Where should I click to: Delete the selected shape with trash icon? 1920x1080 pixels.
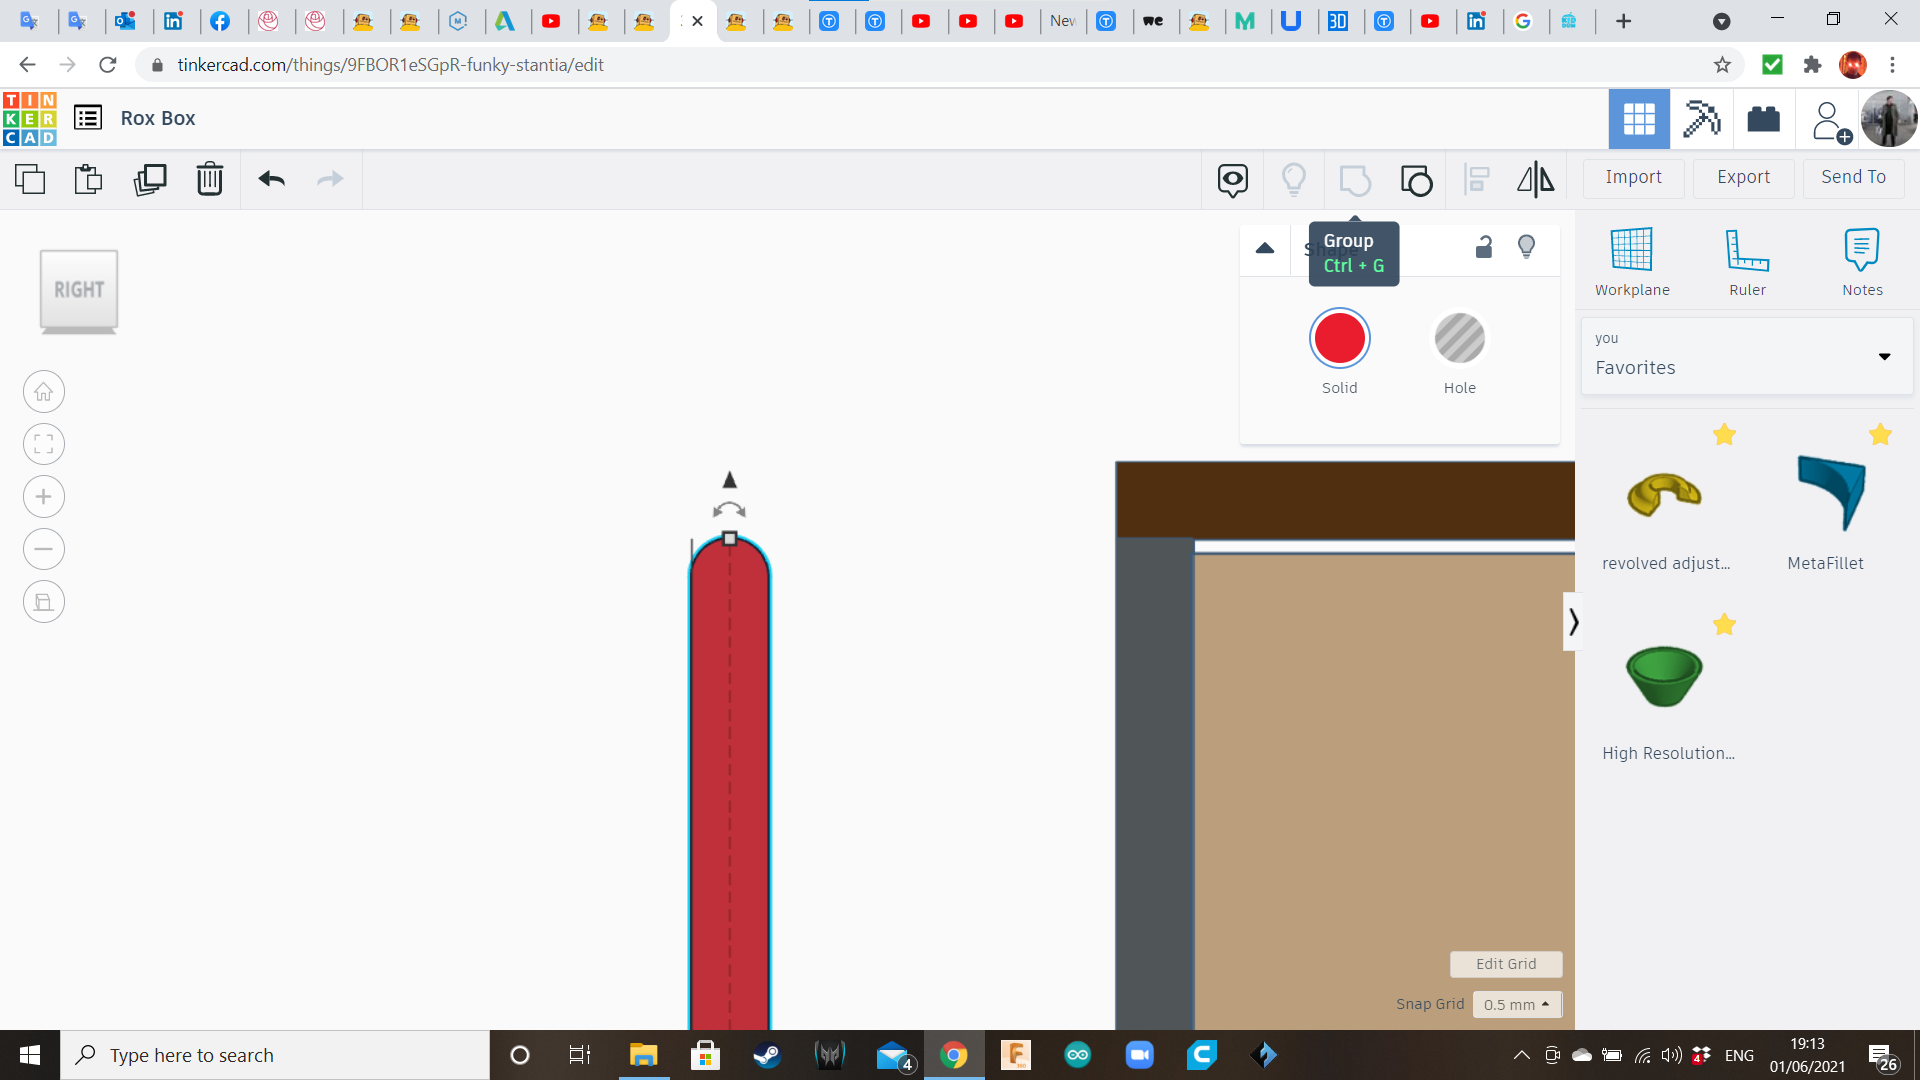210,180
